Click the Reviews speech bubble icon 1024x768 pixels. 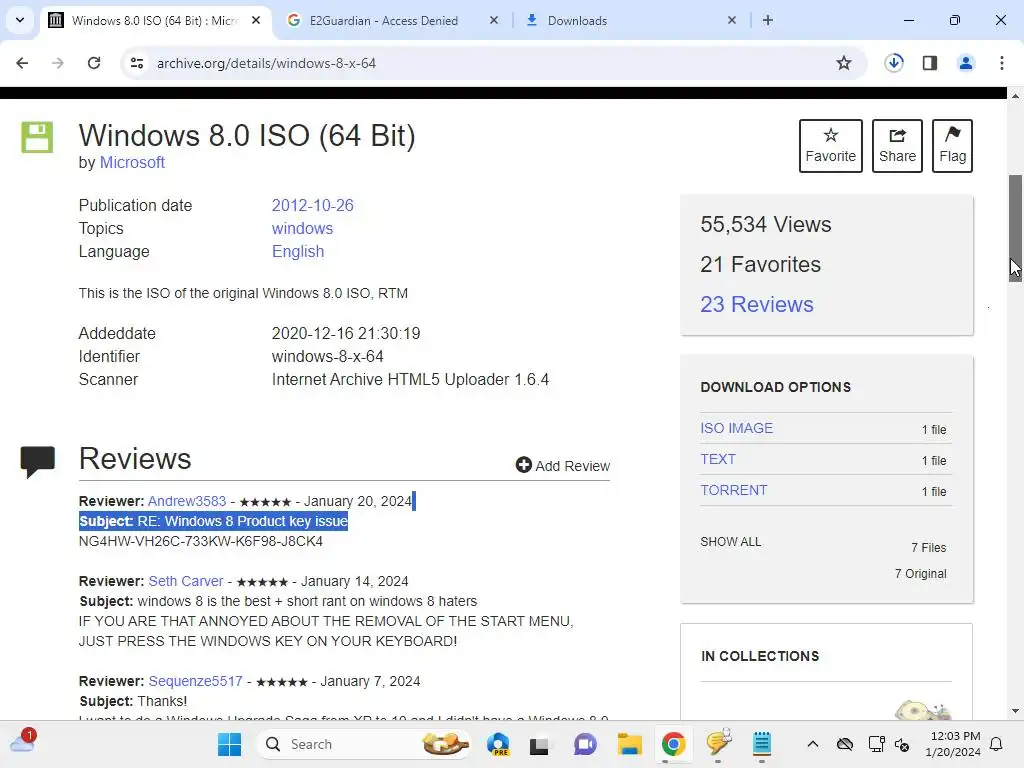click(x=37, y=462)
